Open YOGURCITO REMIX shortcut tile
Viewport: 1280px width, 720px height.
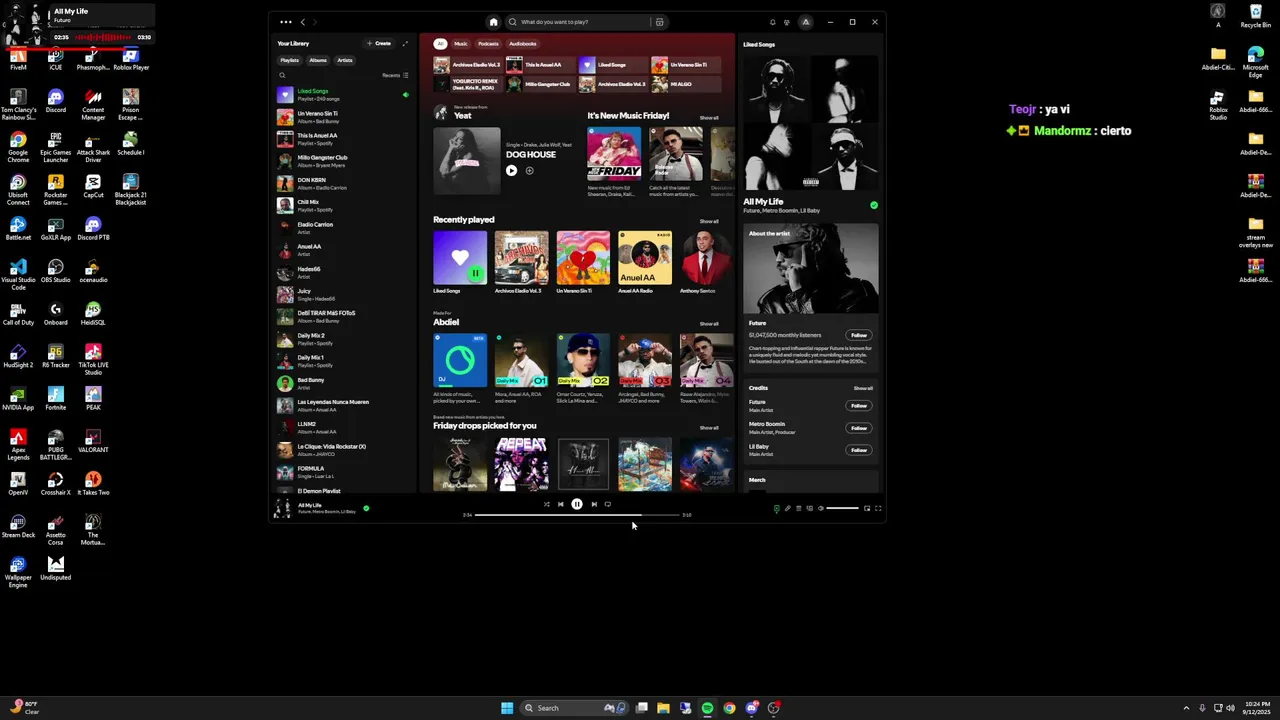(467, 85)
